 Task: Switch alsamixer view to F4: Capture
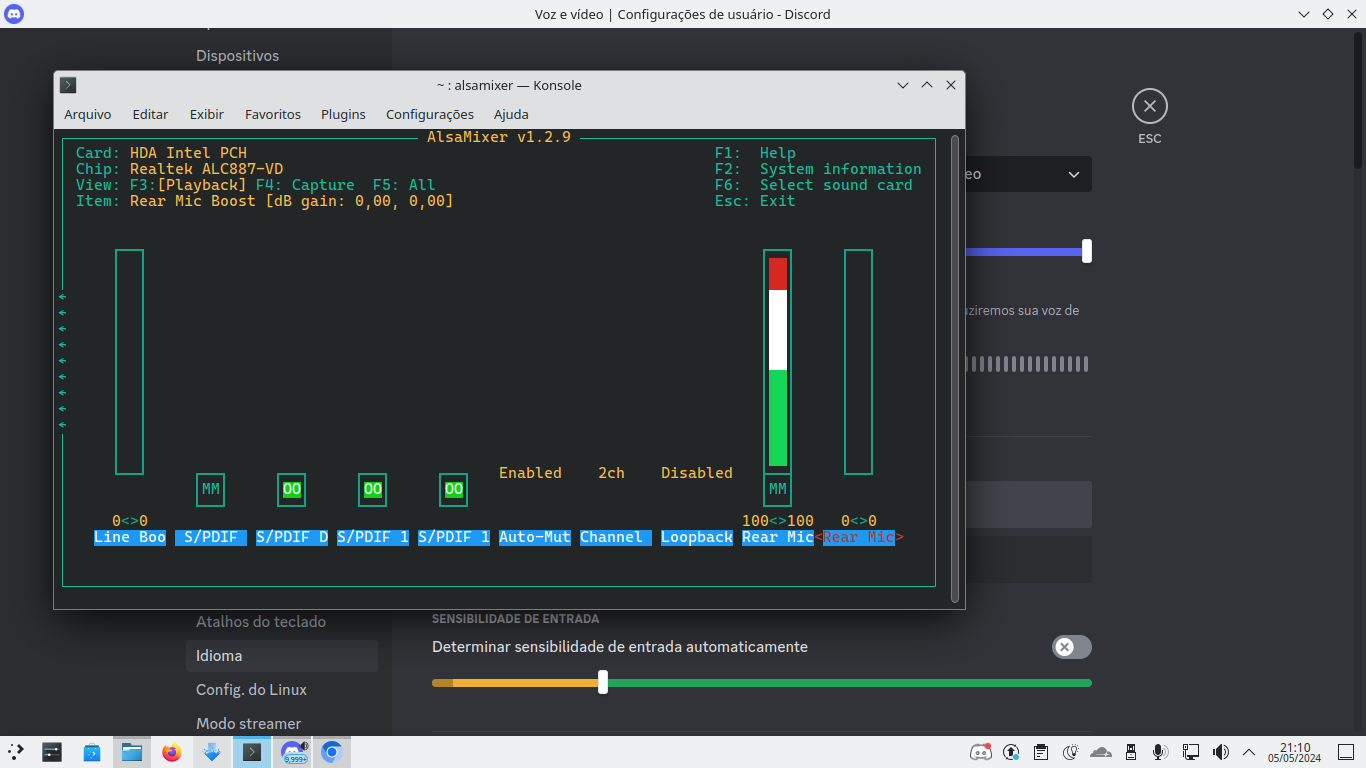(305, 185)
